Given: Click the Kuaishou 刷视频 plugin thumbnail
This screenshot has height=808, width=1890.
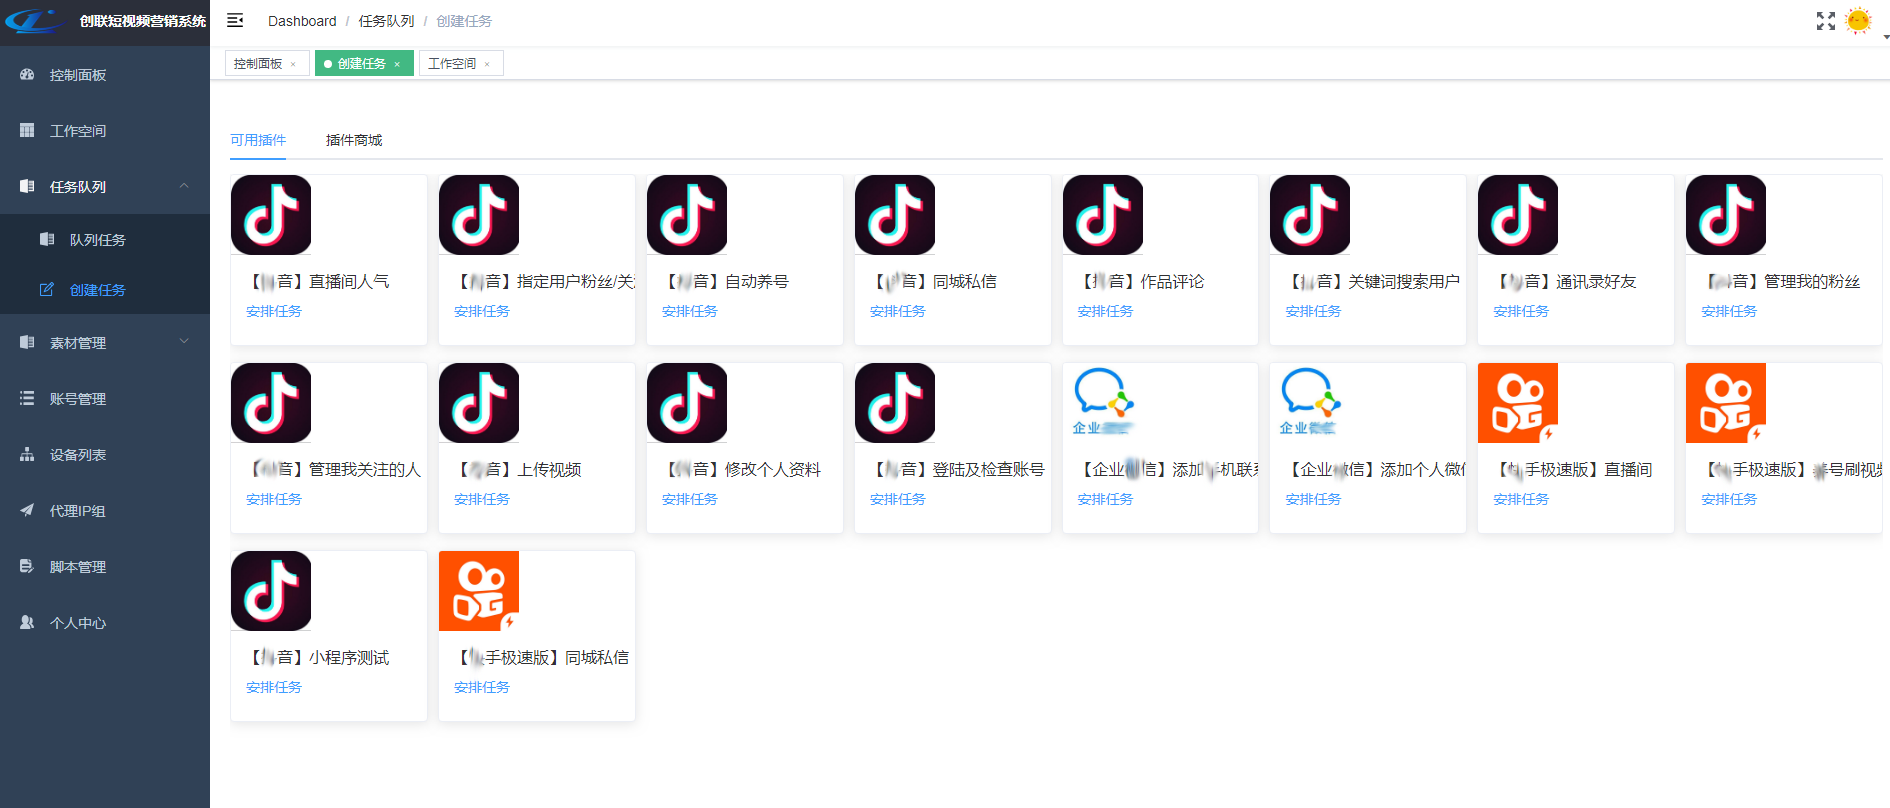Looking at the screenshot, I should 1726,403.
